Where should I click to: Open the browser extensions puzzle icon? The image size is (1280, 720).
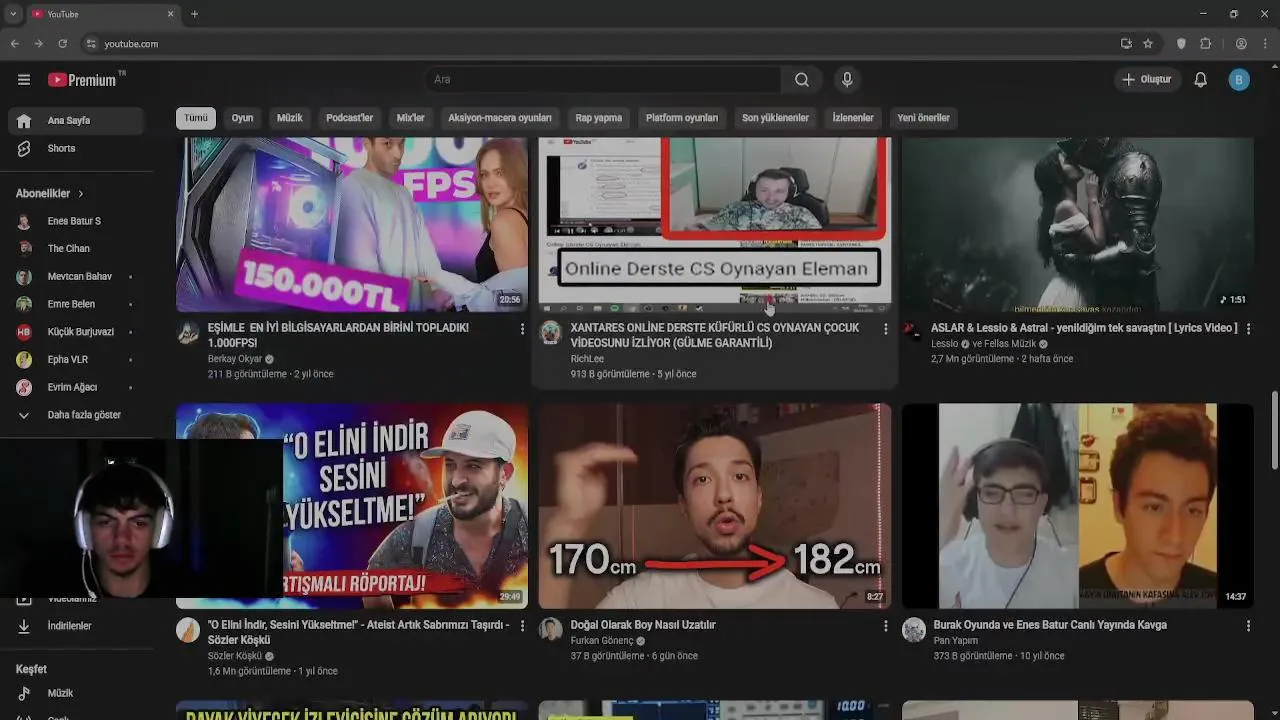click(1206, 44)
